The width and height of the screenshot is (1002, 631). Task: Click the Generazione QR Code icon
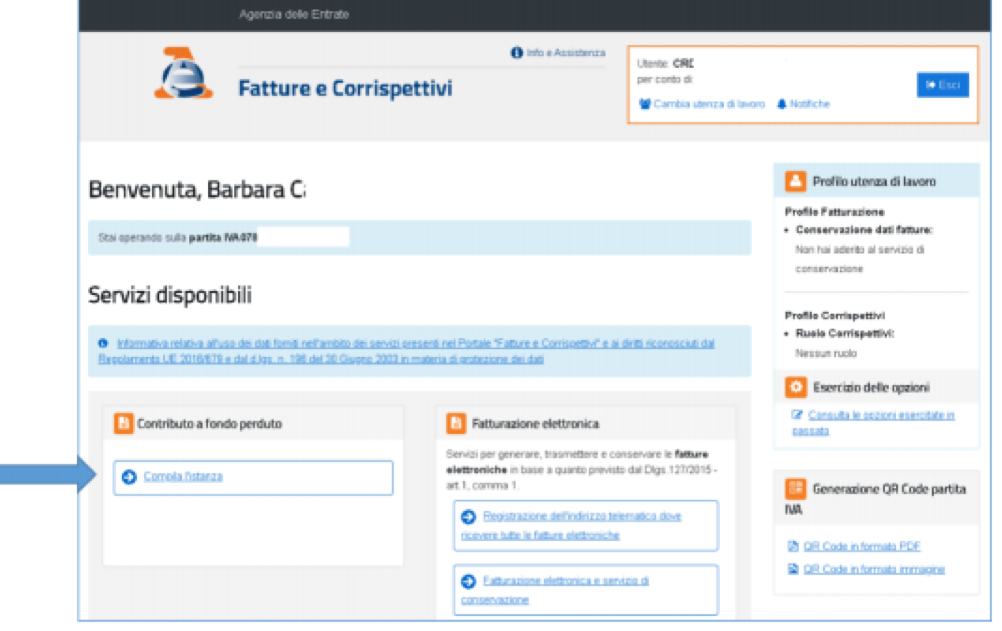[796, 489]
